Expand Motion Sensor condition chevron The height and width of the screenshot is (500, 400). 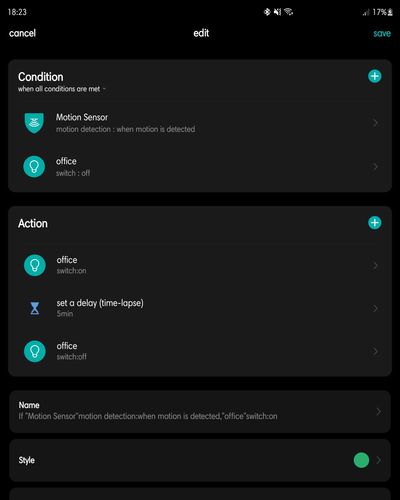[x=376, y=123]
